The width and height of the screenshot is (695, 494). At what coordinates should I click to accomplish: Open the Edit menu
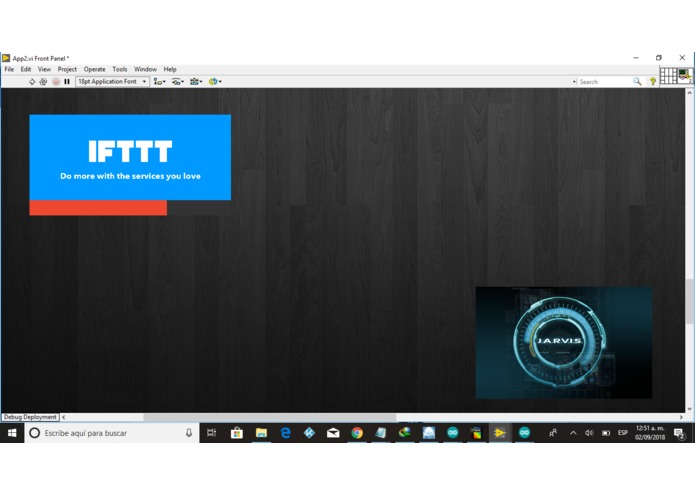(26, 69)
